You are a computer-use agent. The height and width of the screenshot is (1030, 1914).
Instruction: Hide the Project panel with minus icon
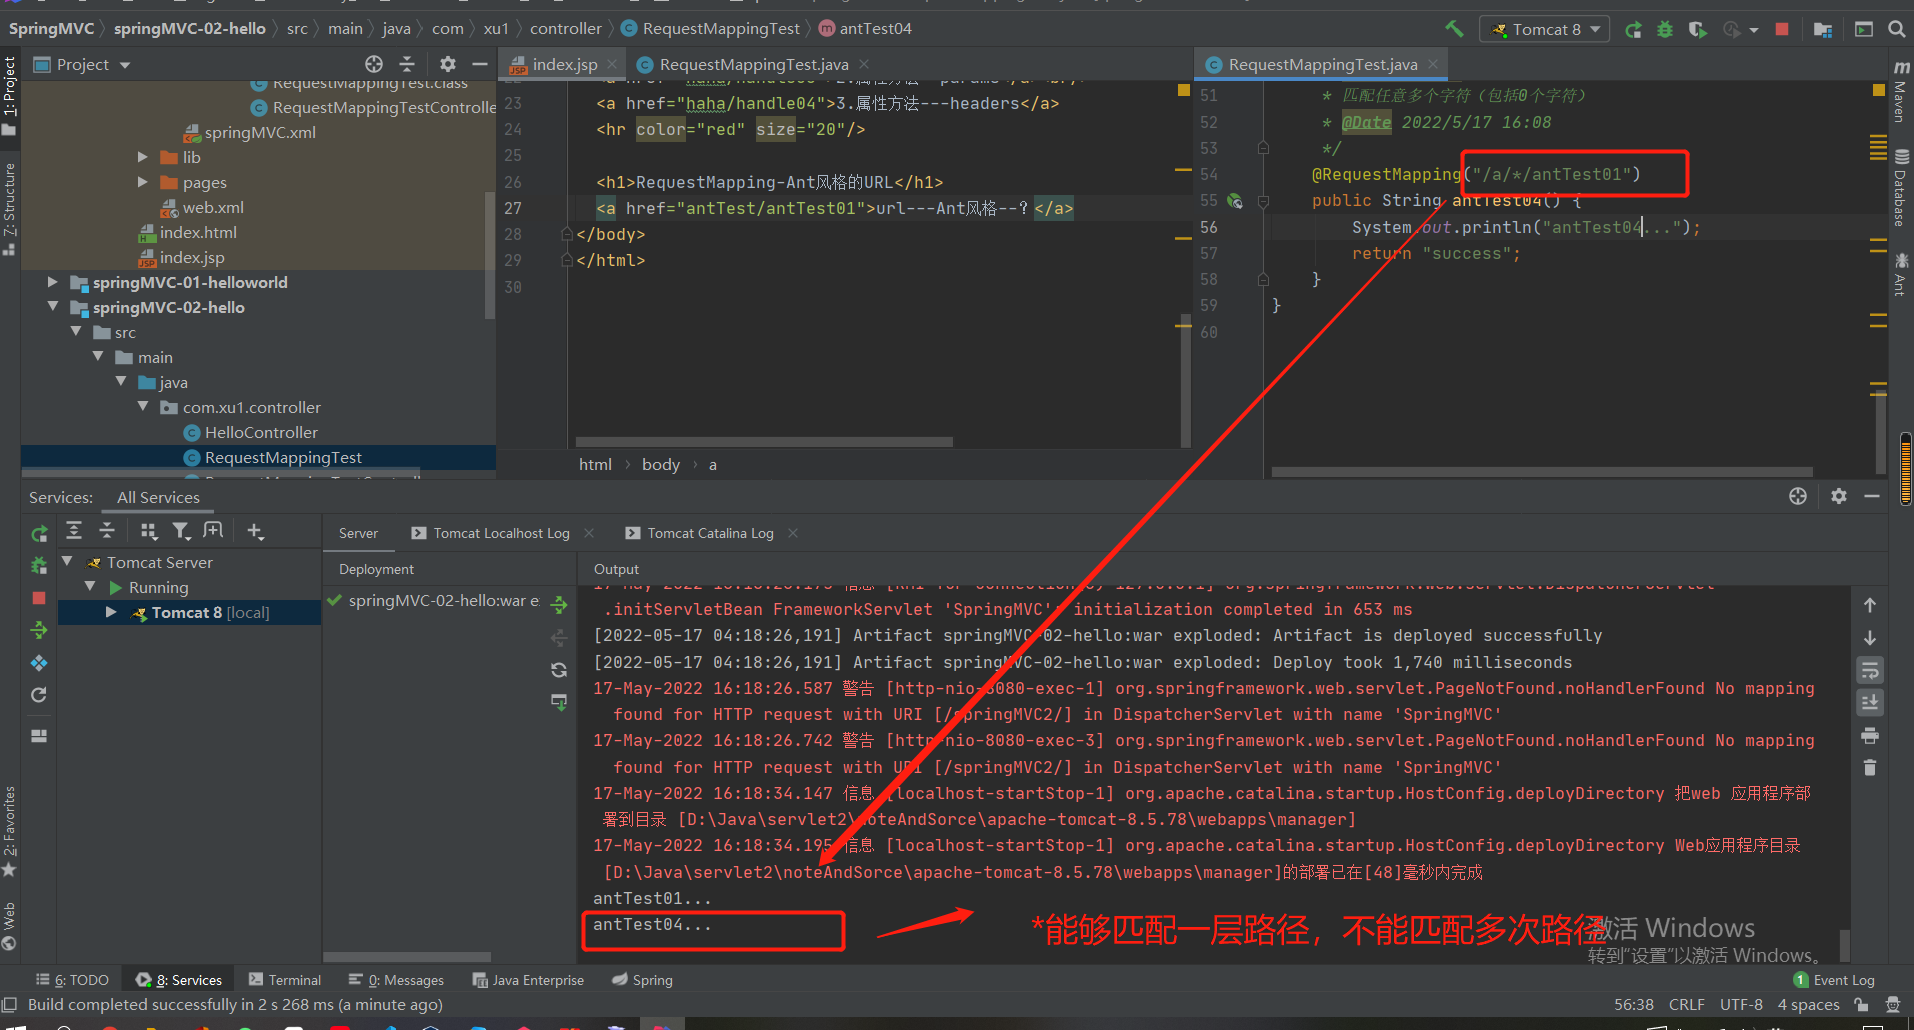pyautogui.click(x=480, y=64)
